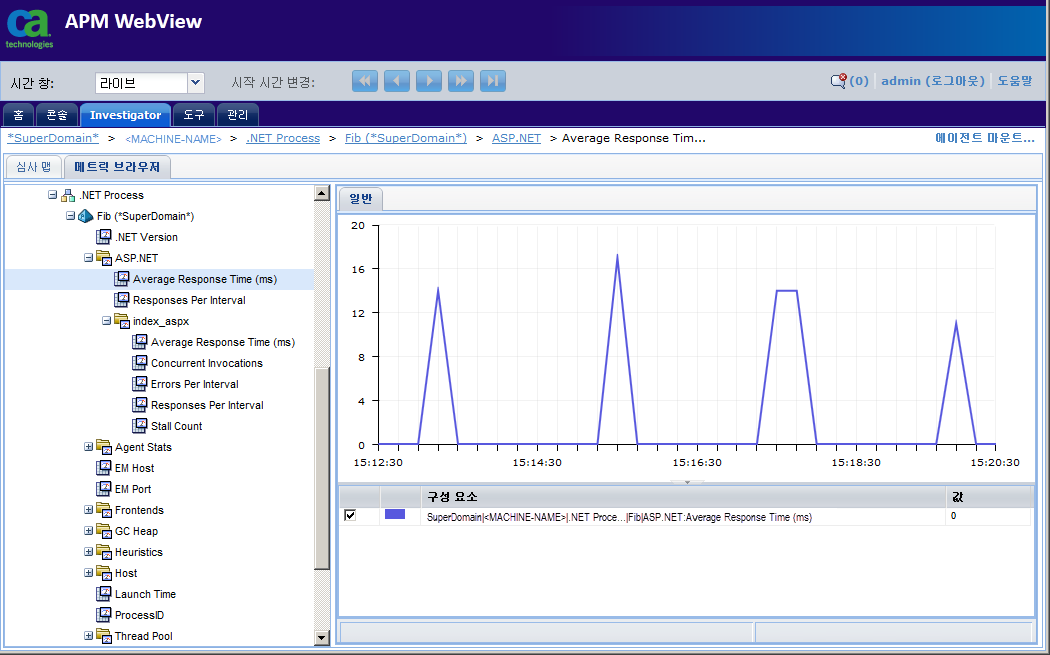Click the rewind to start playback button
Viewport: 1050px width, 655px height.
click(365, 81)
